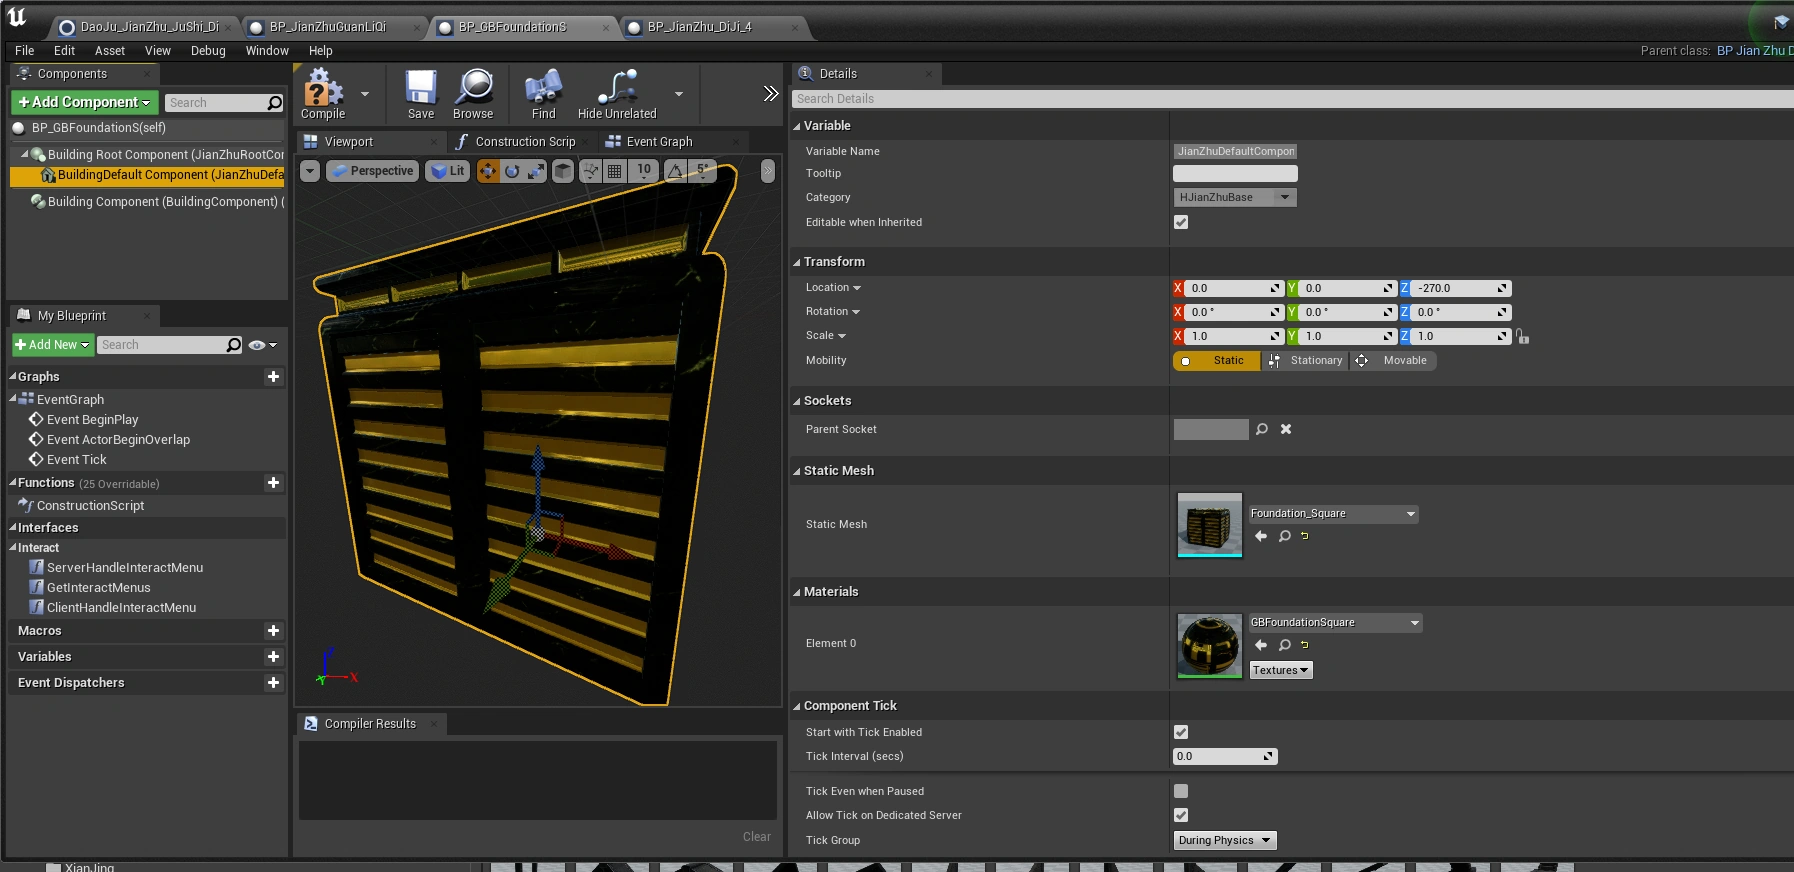Screen dimensions: 1794x872
Task: Click the Textures button under materials
Action: (x=1280, y=671)
